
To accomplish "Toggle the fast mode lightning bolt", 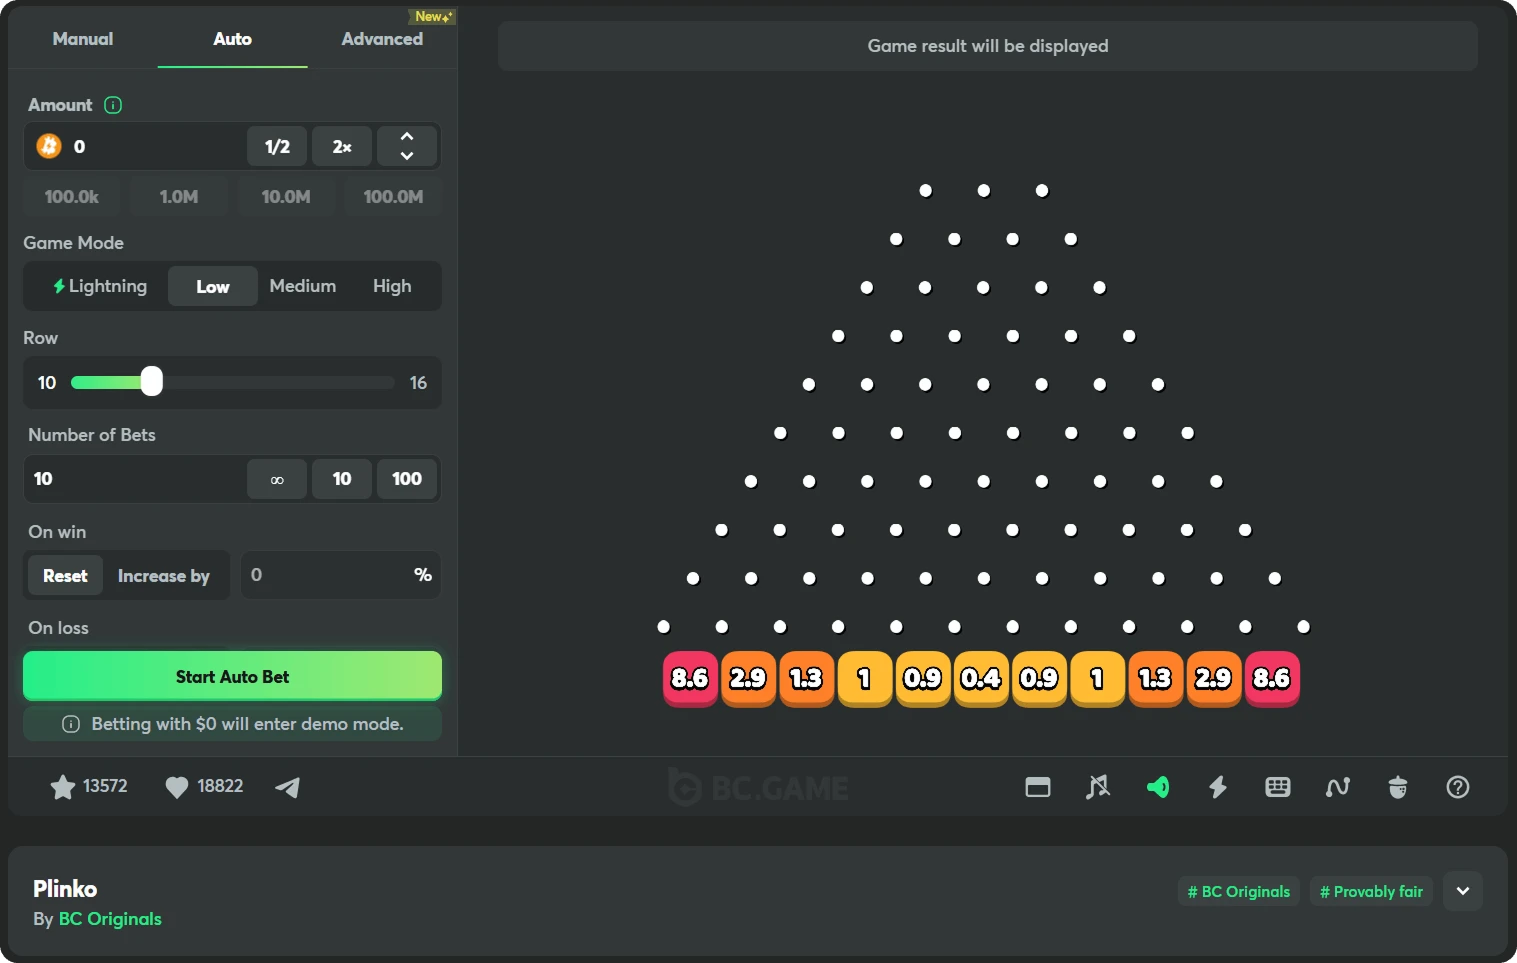I will click(x=1218, y=787).
